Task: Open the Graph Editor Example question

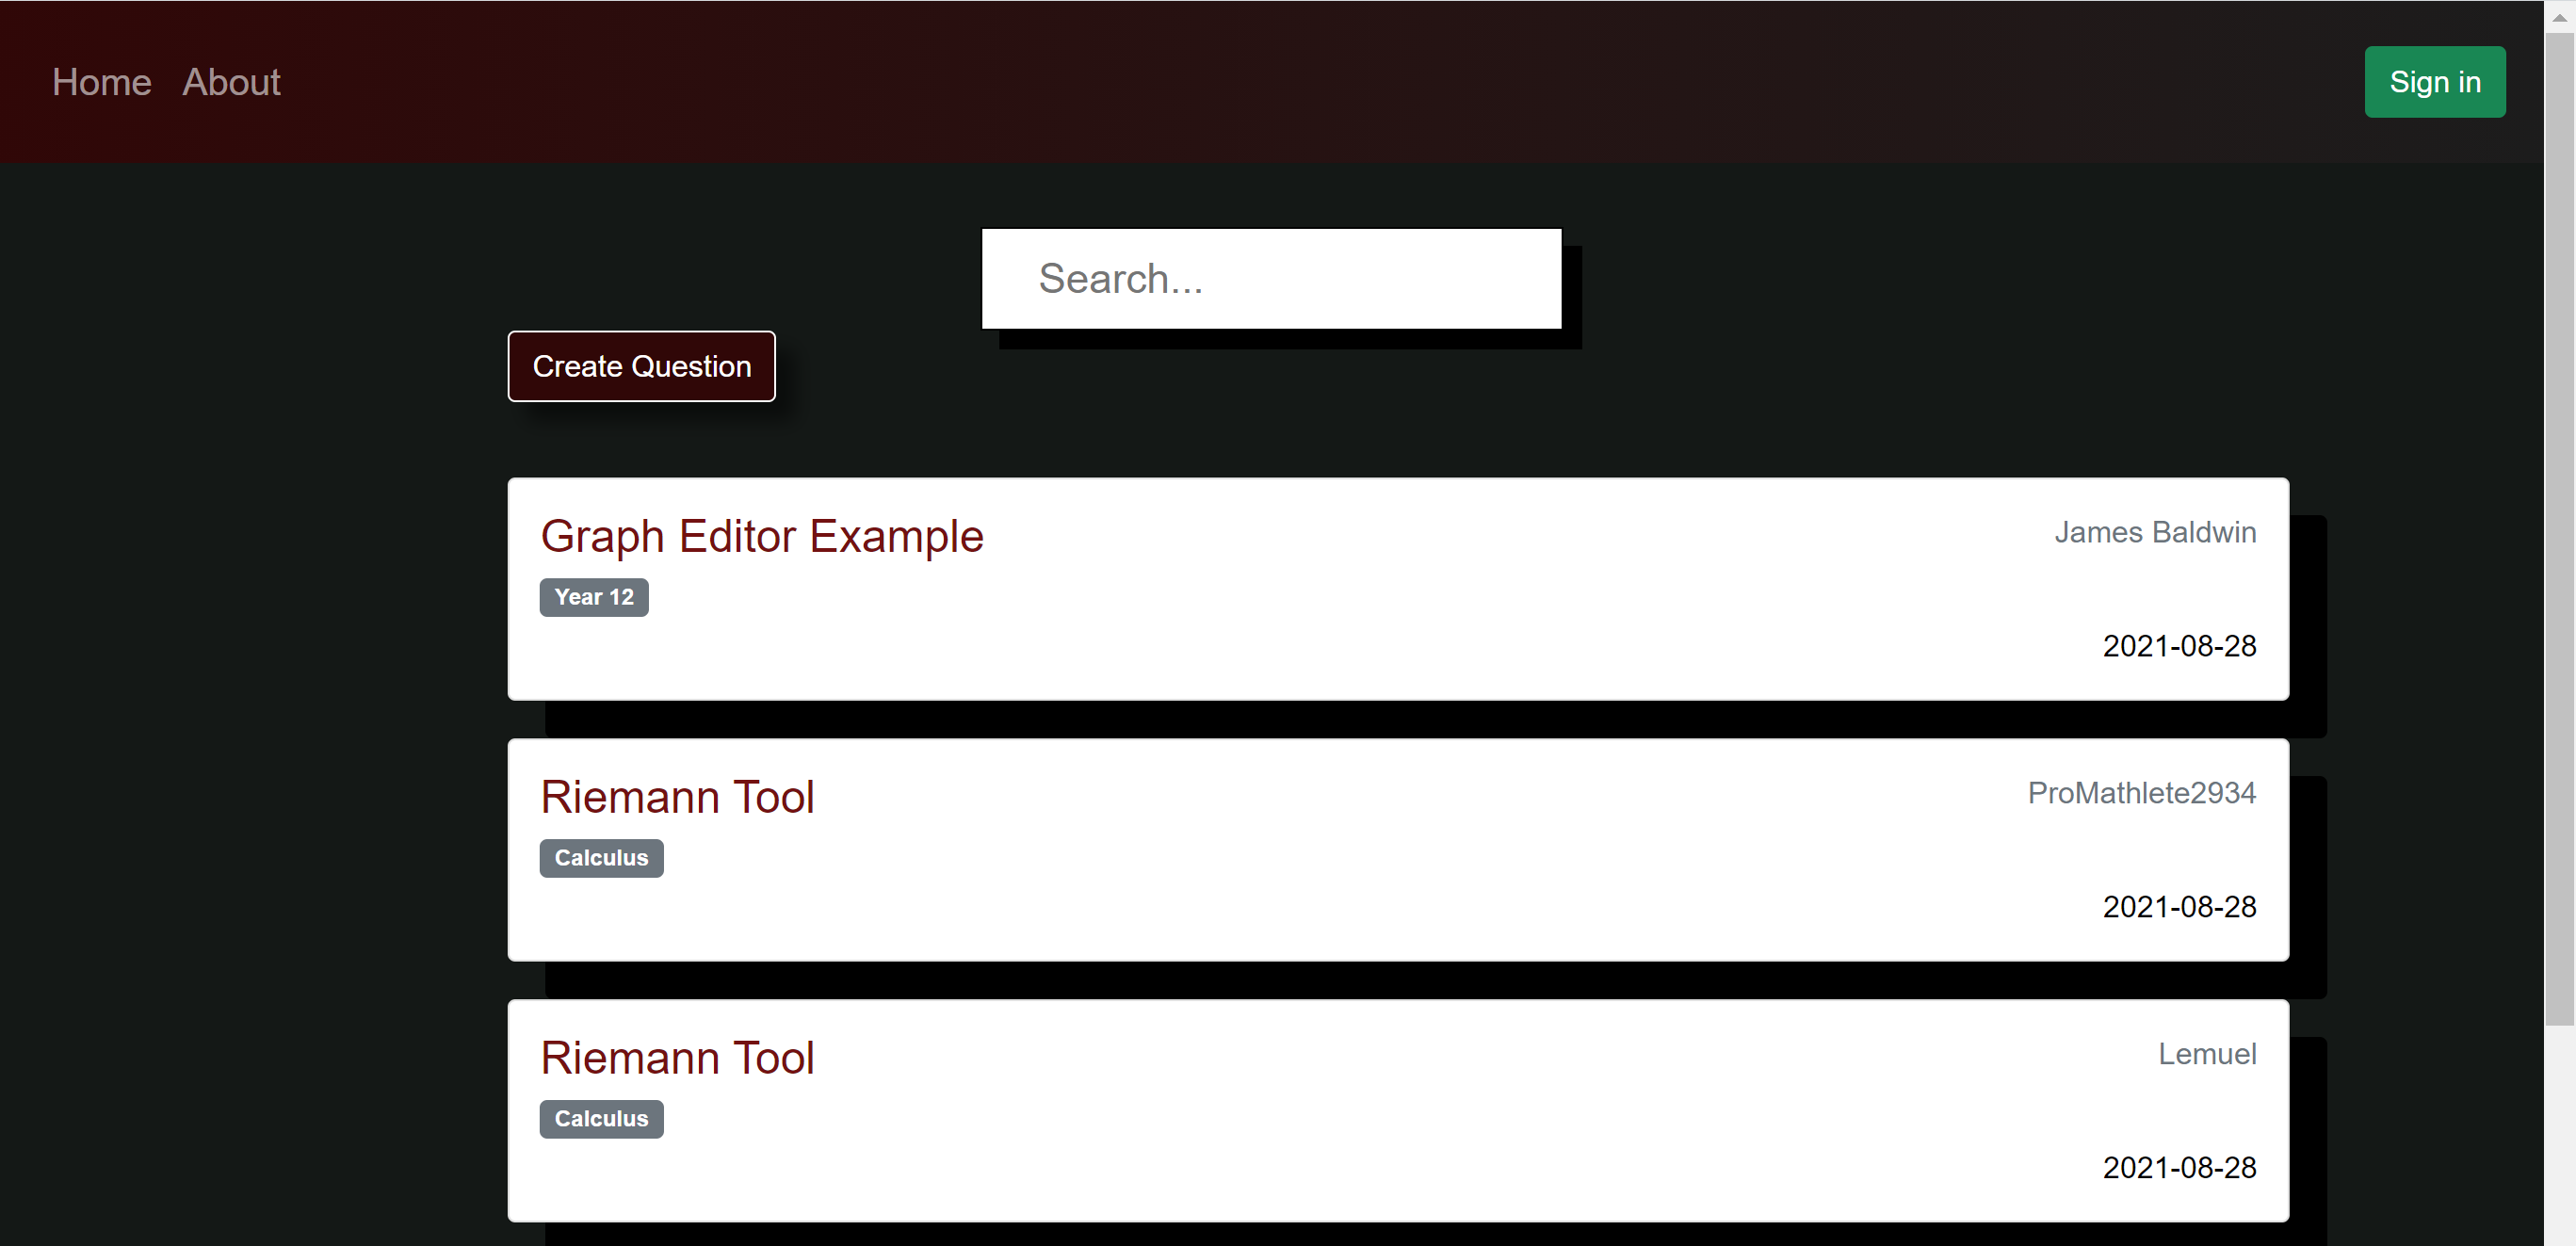Action: 761,536
